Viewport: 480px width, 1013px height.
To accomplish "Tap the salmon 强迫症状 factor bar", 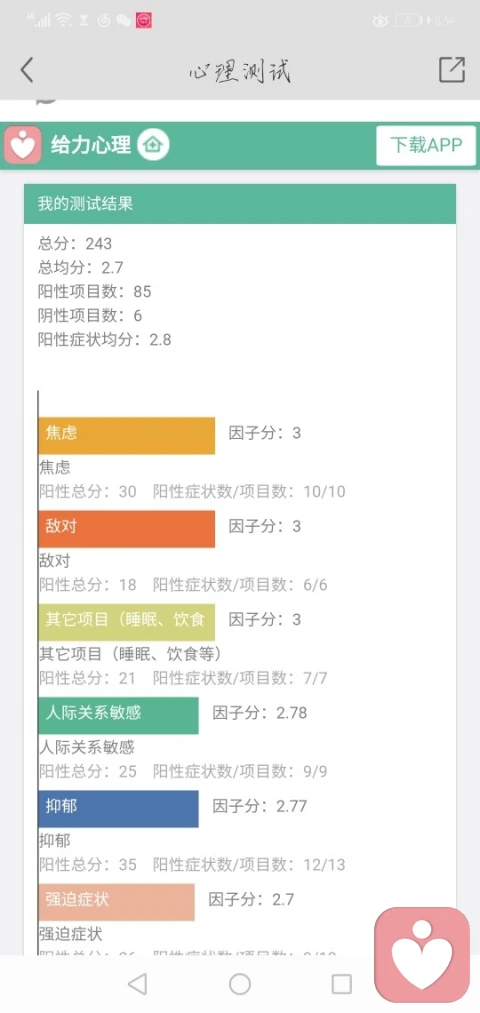I will [116, 902].
